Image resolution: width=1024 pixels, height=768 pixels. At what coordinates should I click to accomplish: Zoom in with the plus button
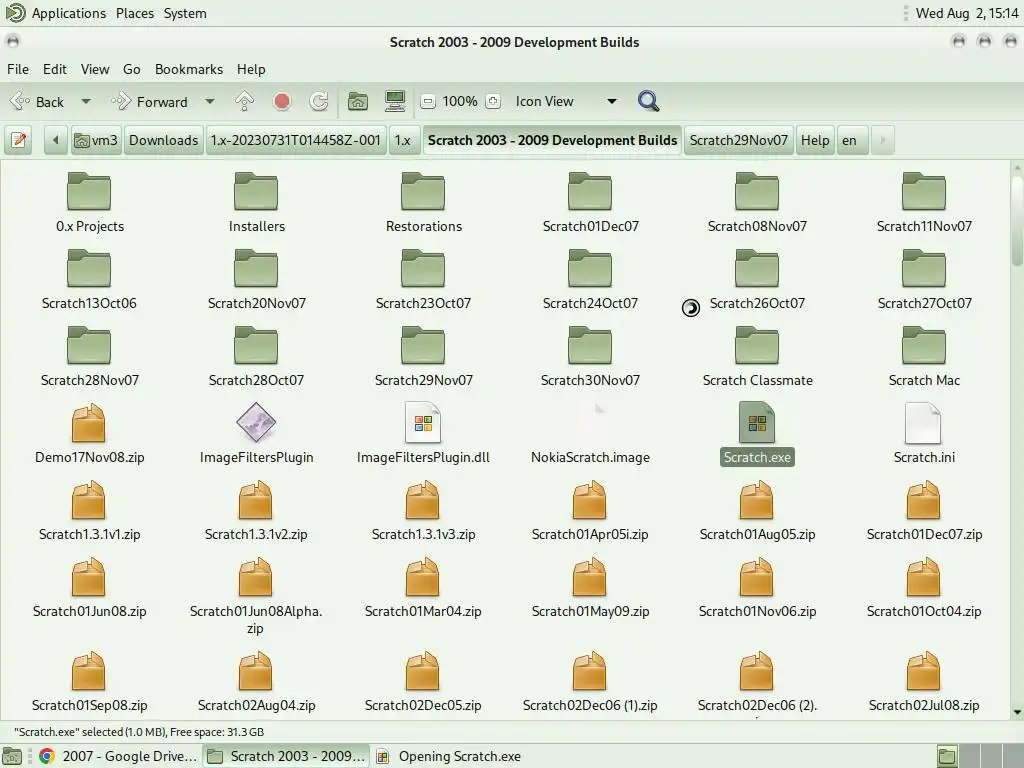click(x=493, y=101)
